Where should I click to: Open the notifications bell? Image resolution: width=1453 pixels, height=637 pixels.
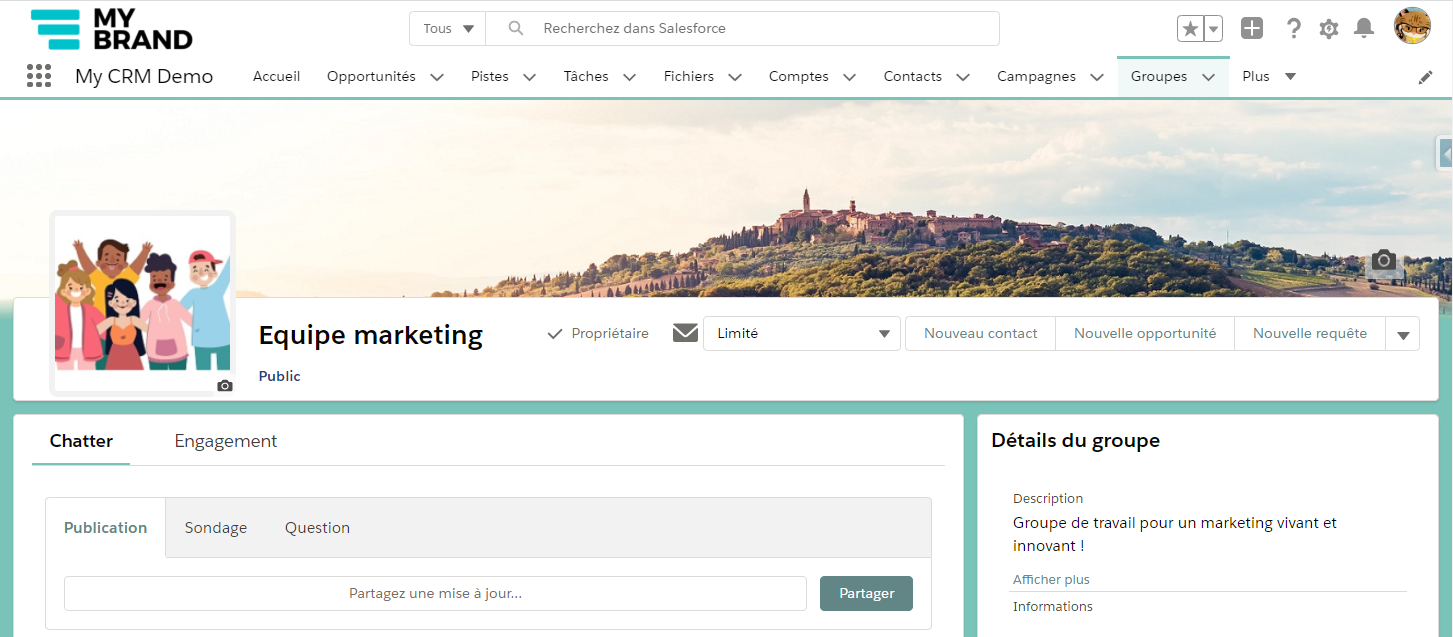coord(1363,29)
